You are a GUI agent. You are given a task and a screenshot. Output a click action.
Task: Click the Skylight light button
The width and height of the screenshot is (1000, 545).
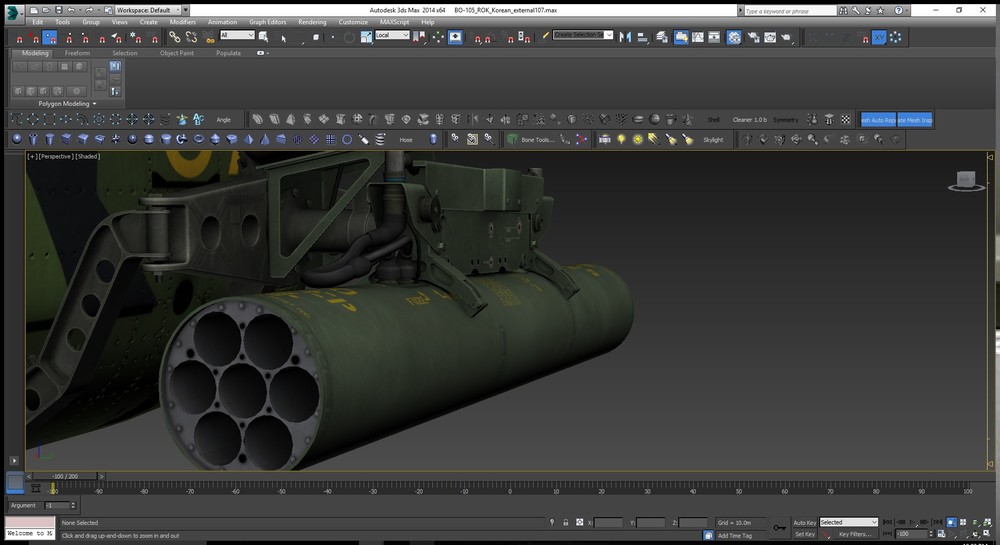coord(713,140)
